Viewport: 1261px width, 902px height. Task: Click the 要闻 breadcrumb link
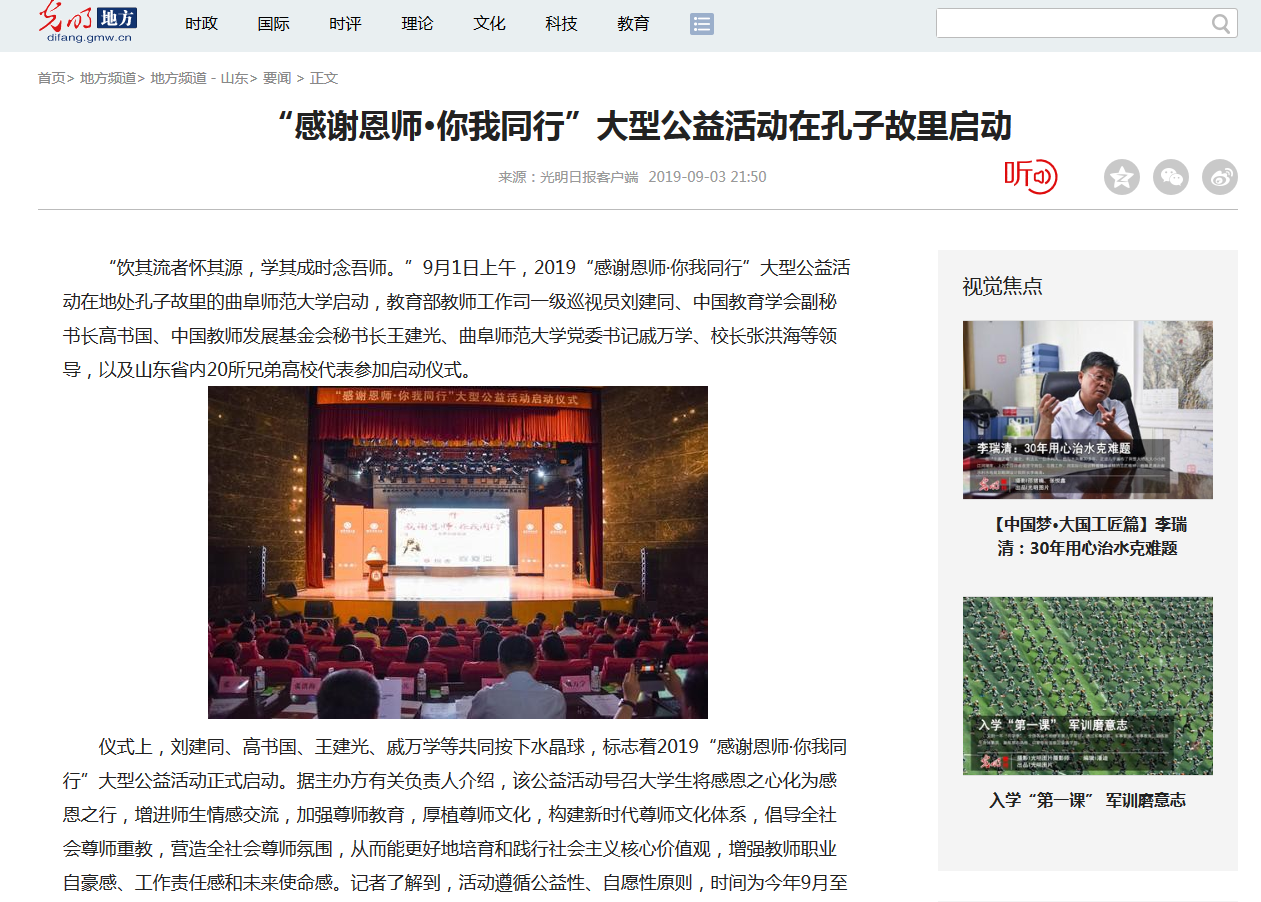(277, 78)
